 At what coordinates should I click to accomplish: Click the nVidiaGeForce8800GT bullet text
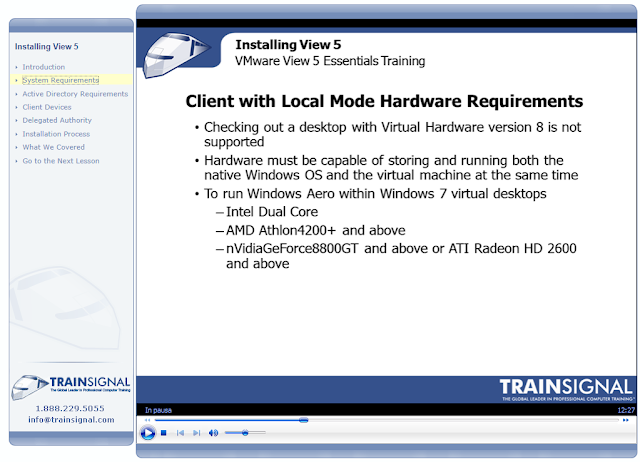pos(401,256)
